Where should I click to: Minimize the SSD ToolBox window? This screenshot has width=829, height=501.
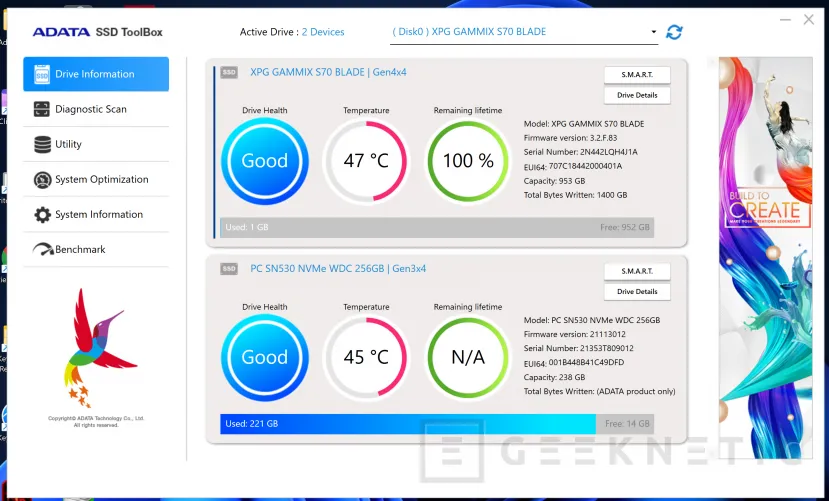pos(785,20)
